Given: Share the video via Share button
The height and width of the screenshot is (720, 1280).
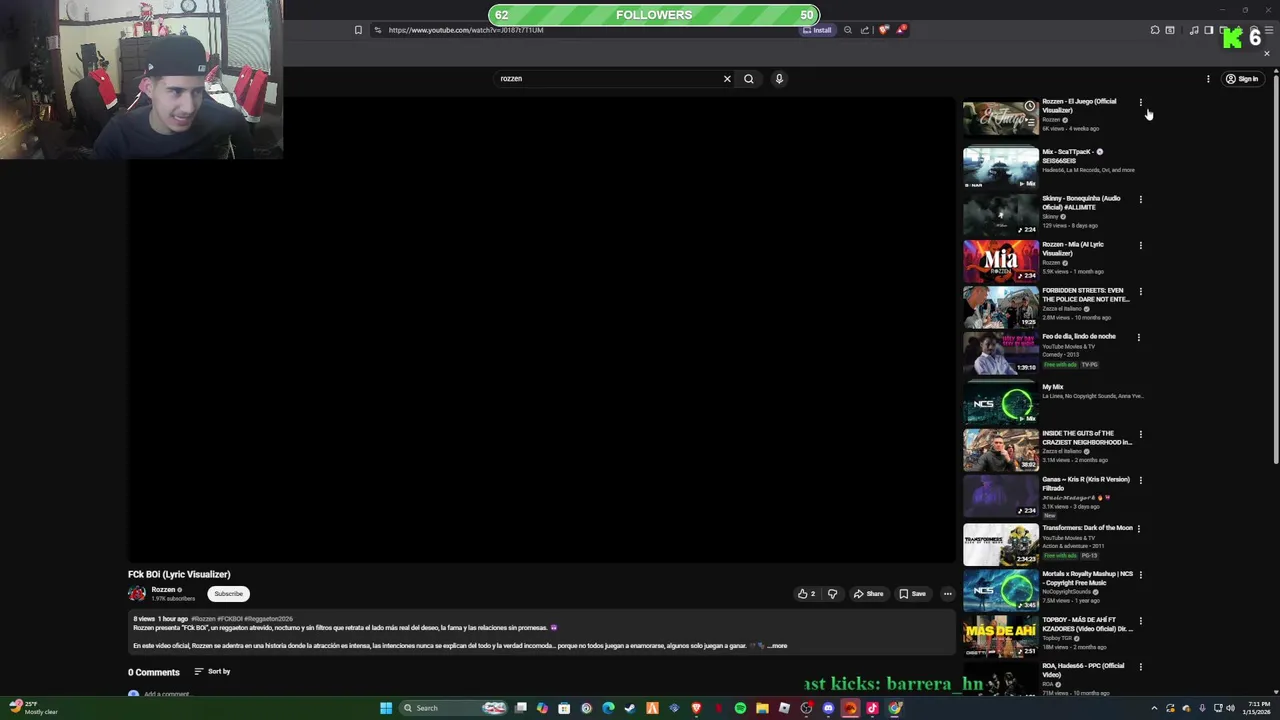Looking at the screenshot, I should pyautogui.click(x=868, y=594).
